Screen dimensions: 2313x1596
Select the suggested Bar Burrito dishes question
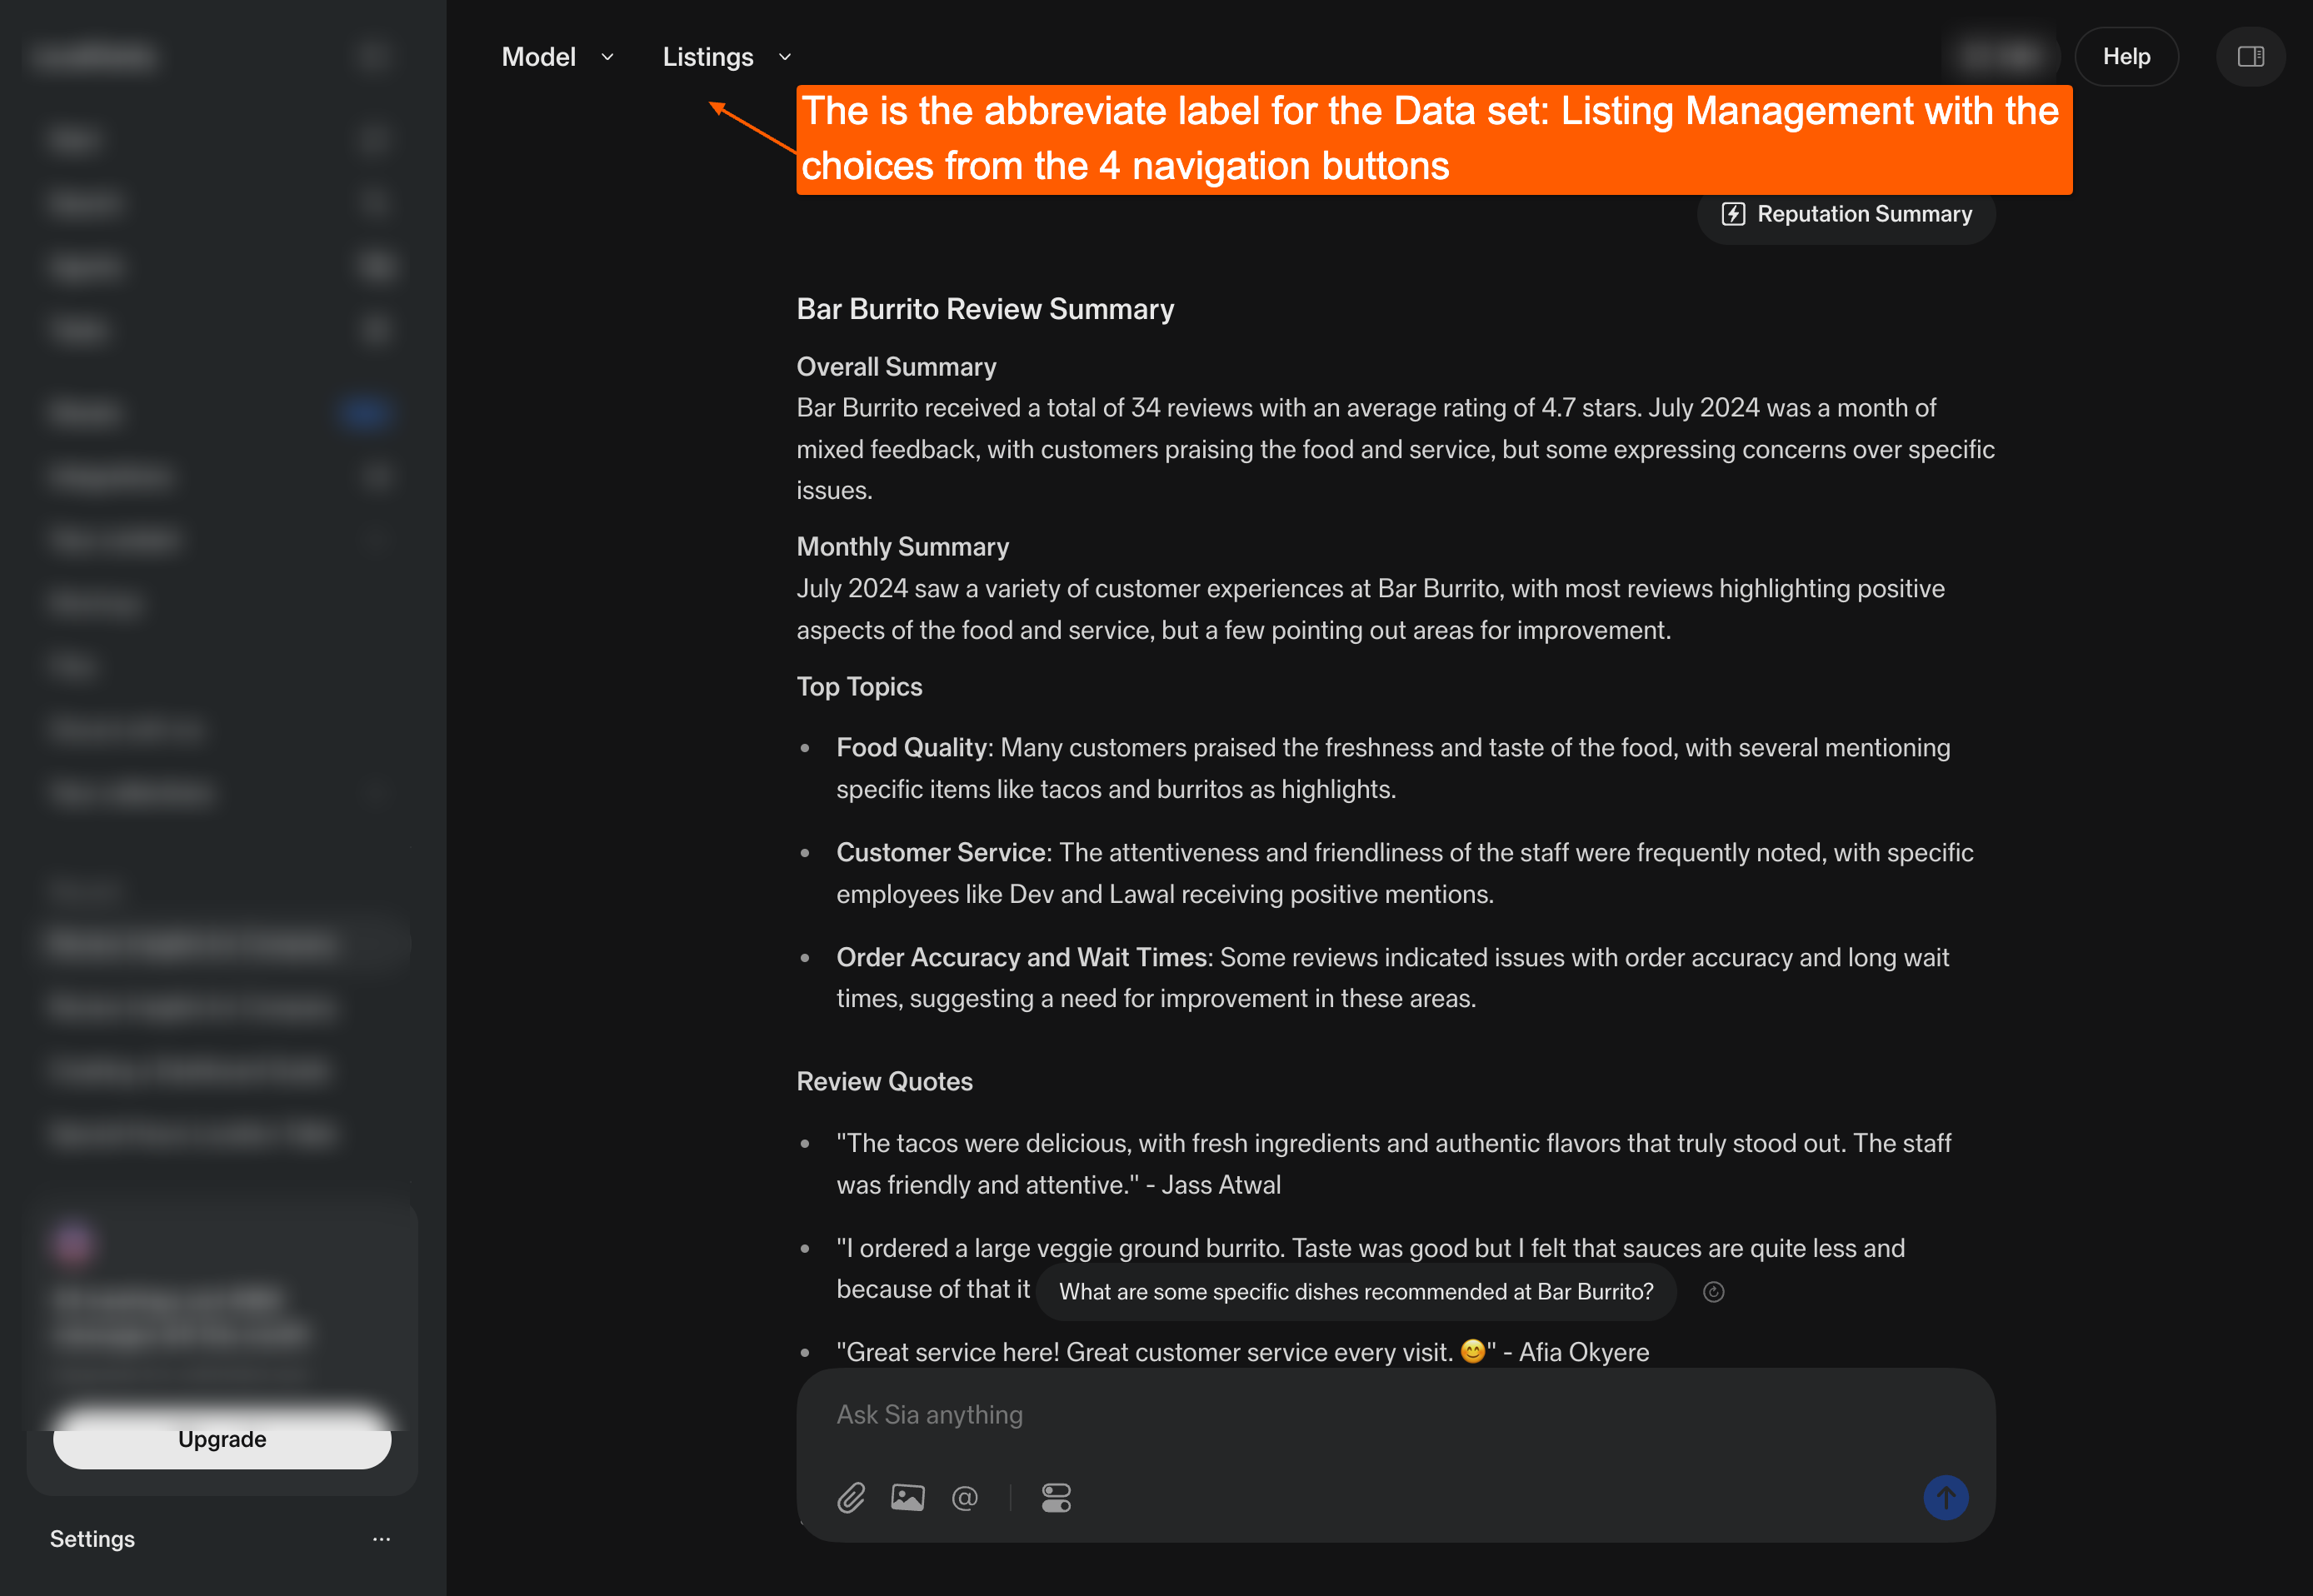pyautogui.click(x=1355, y=1292)
